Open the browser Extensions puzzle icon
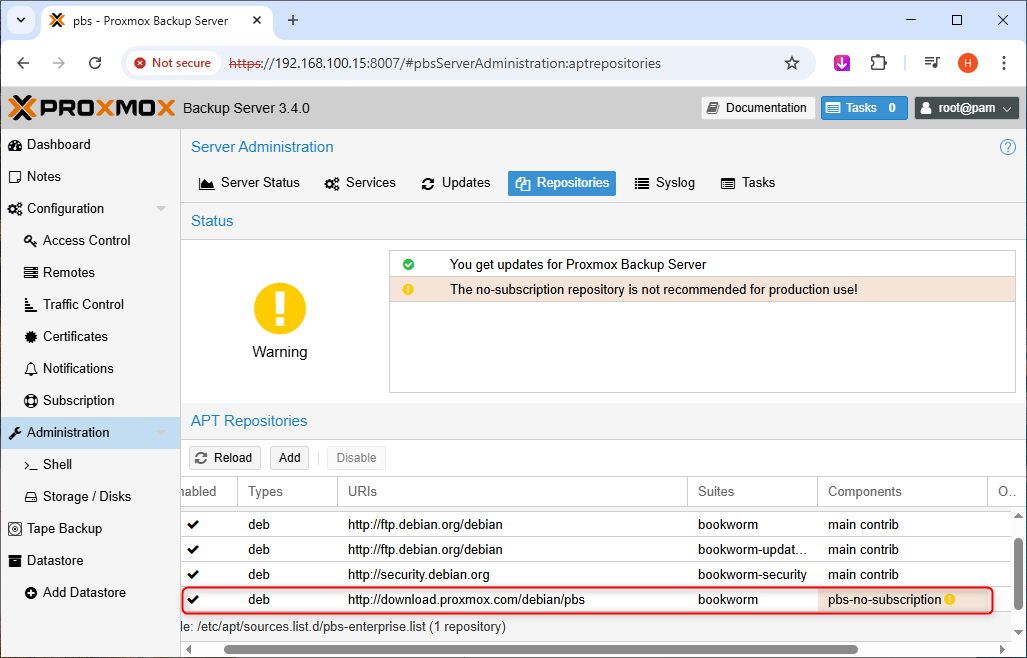 [x=878, y=64]
